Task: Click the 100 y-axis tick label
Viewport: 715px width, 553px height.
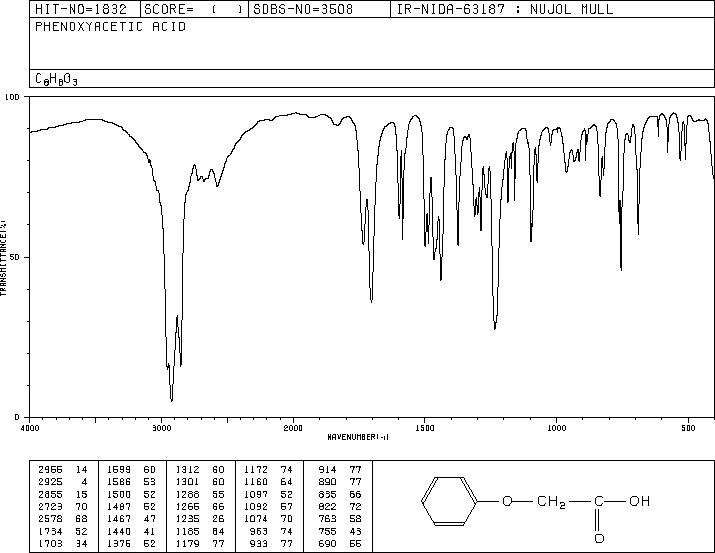Action: [x=13, y=97]
